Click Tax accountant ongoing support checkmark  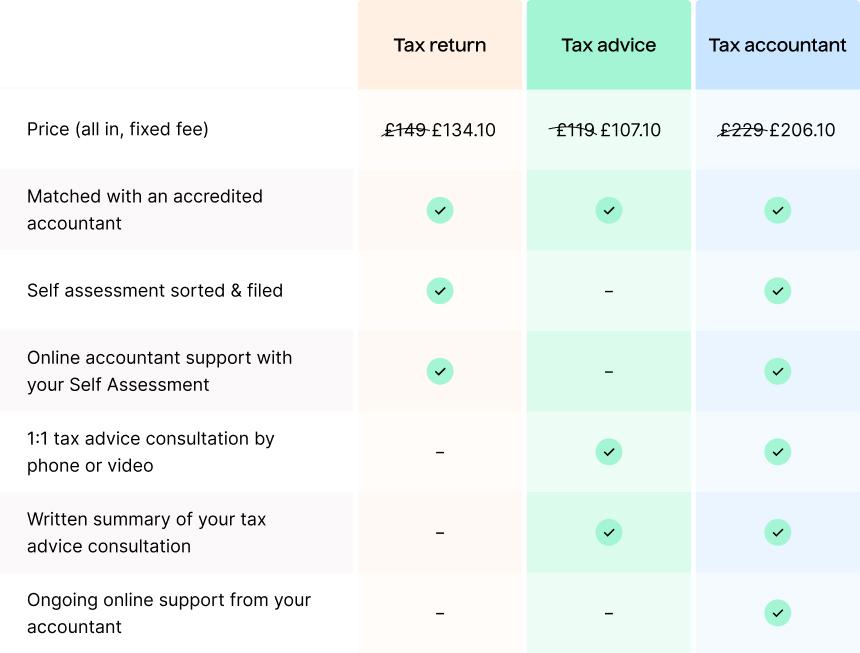[778, 613]
